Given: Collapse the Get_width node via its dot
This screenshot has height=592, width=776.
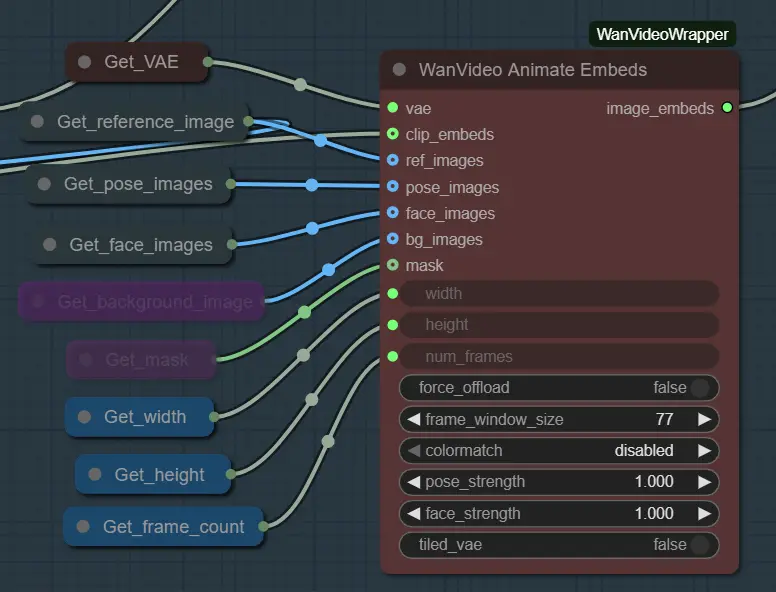Looking at the screenshot, I should pos(85,417).
